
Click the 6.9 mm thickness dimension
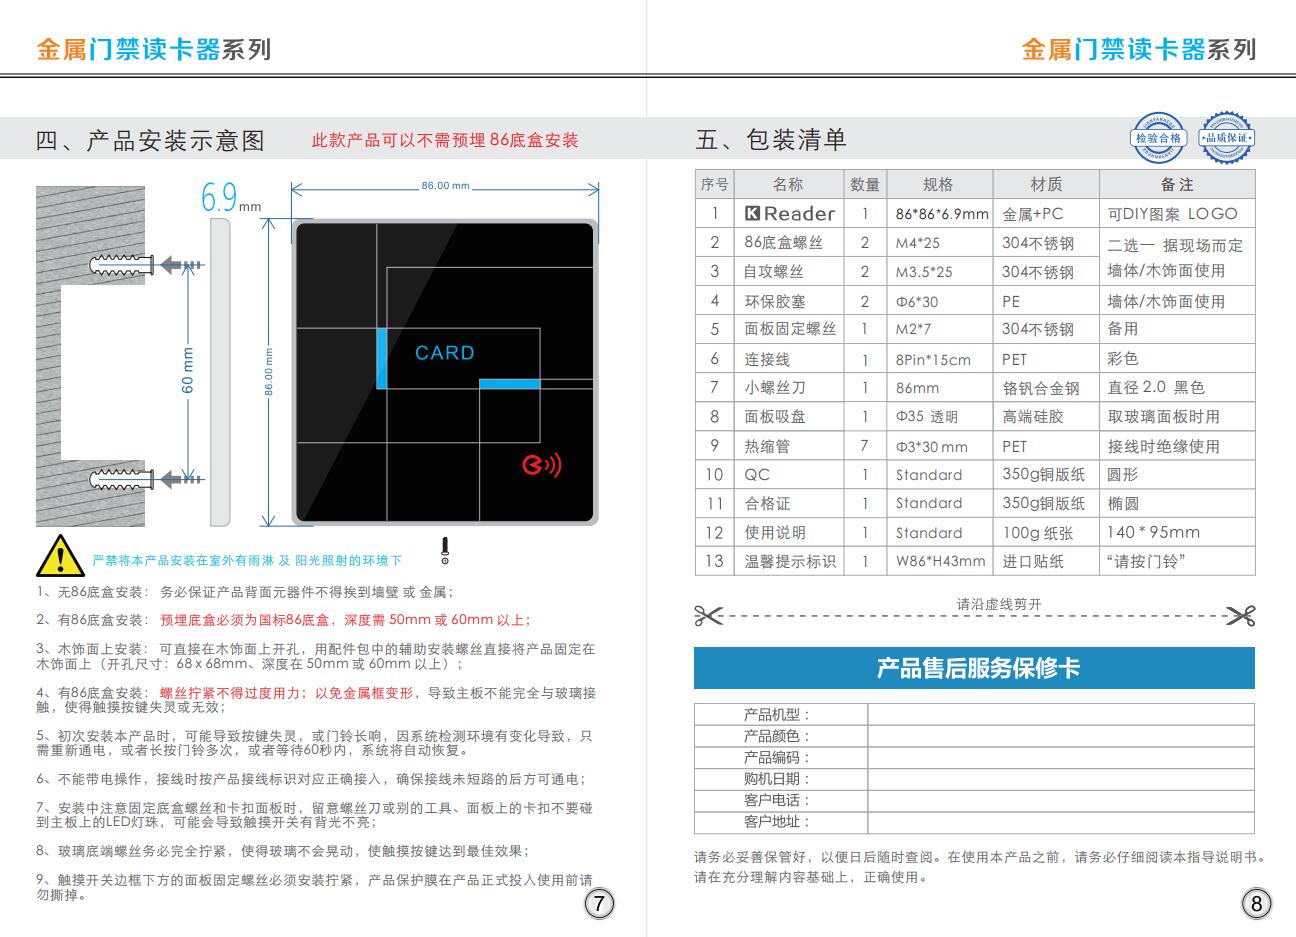pyautogui.click(x=230, y=197)
